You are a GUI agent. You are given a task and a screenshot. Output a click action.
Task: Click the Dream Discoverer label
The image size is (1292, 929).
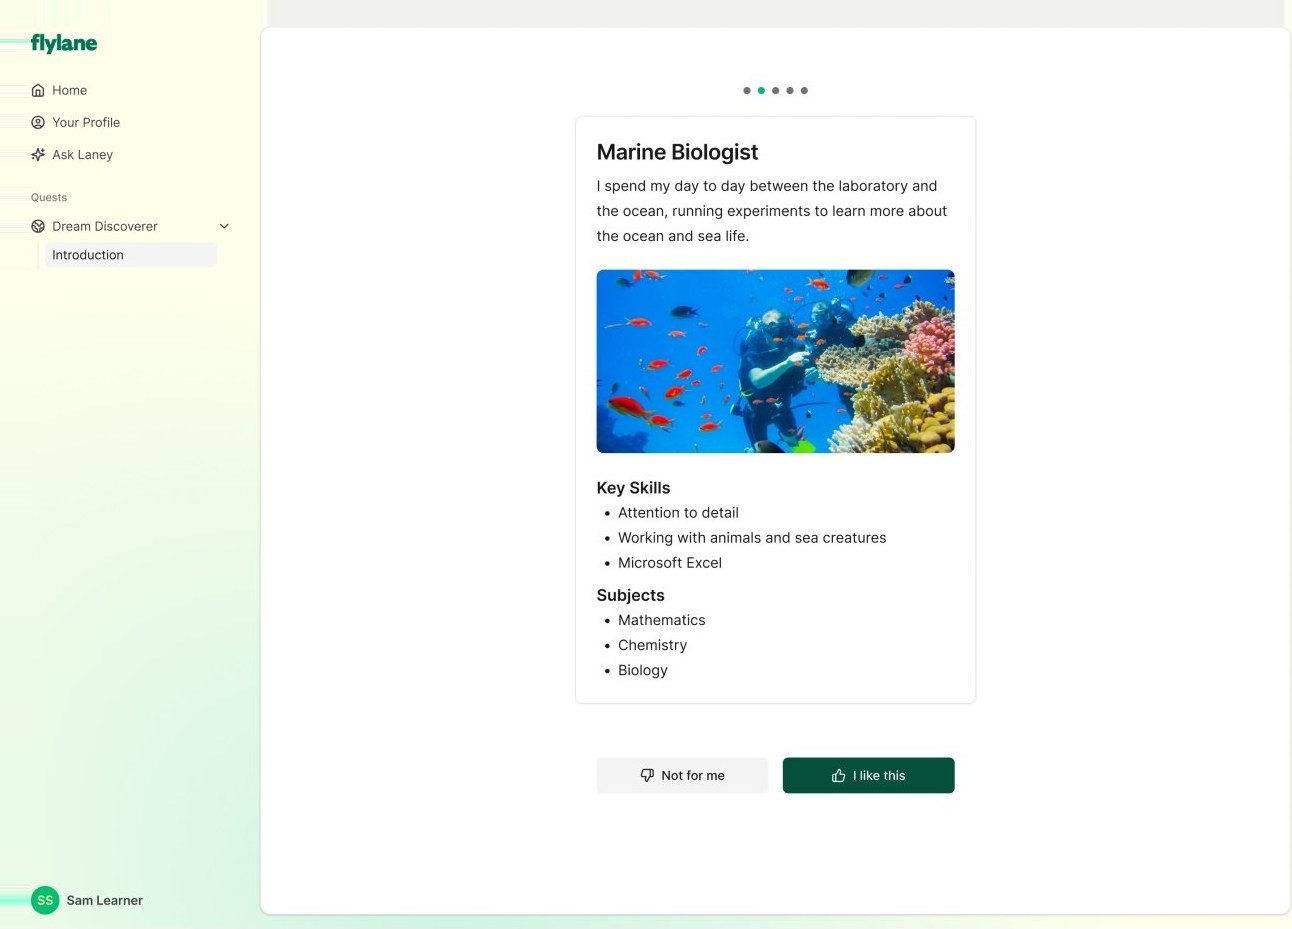click(x=105, y=226)
